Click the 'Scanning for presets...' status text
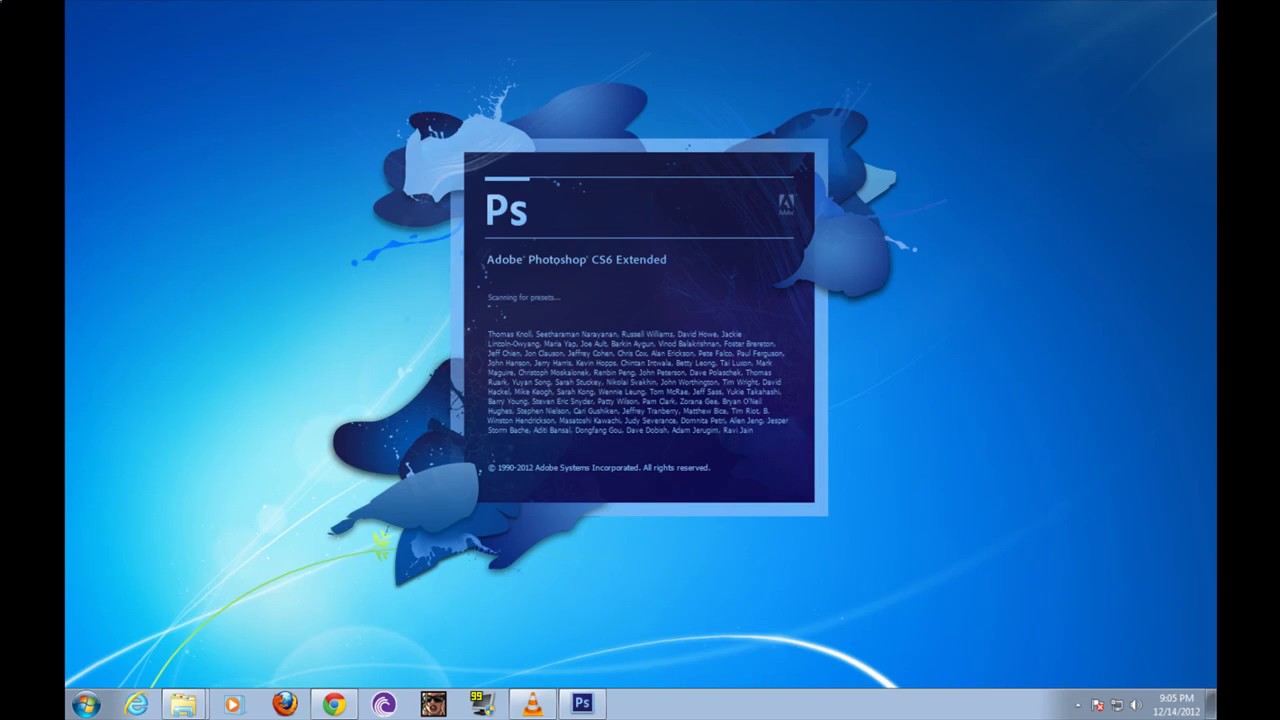 [x=524, y=298]
